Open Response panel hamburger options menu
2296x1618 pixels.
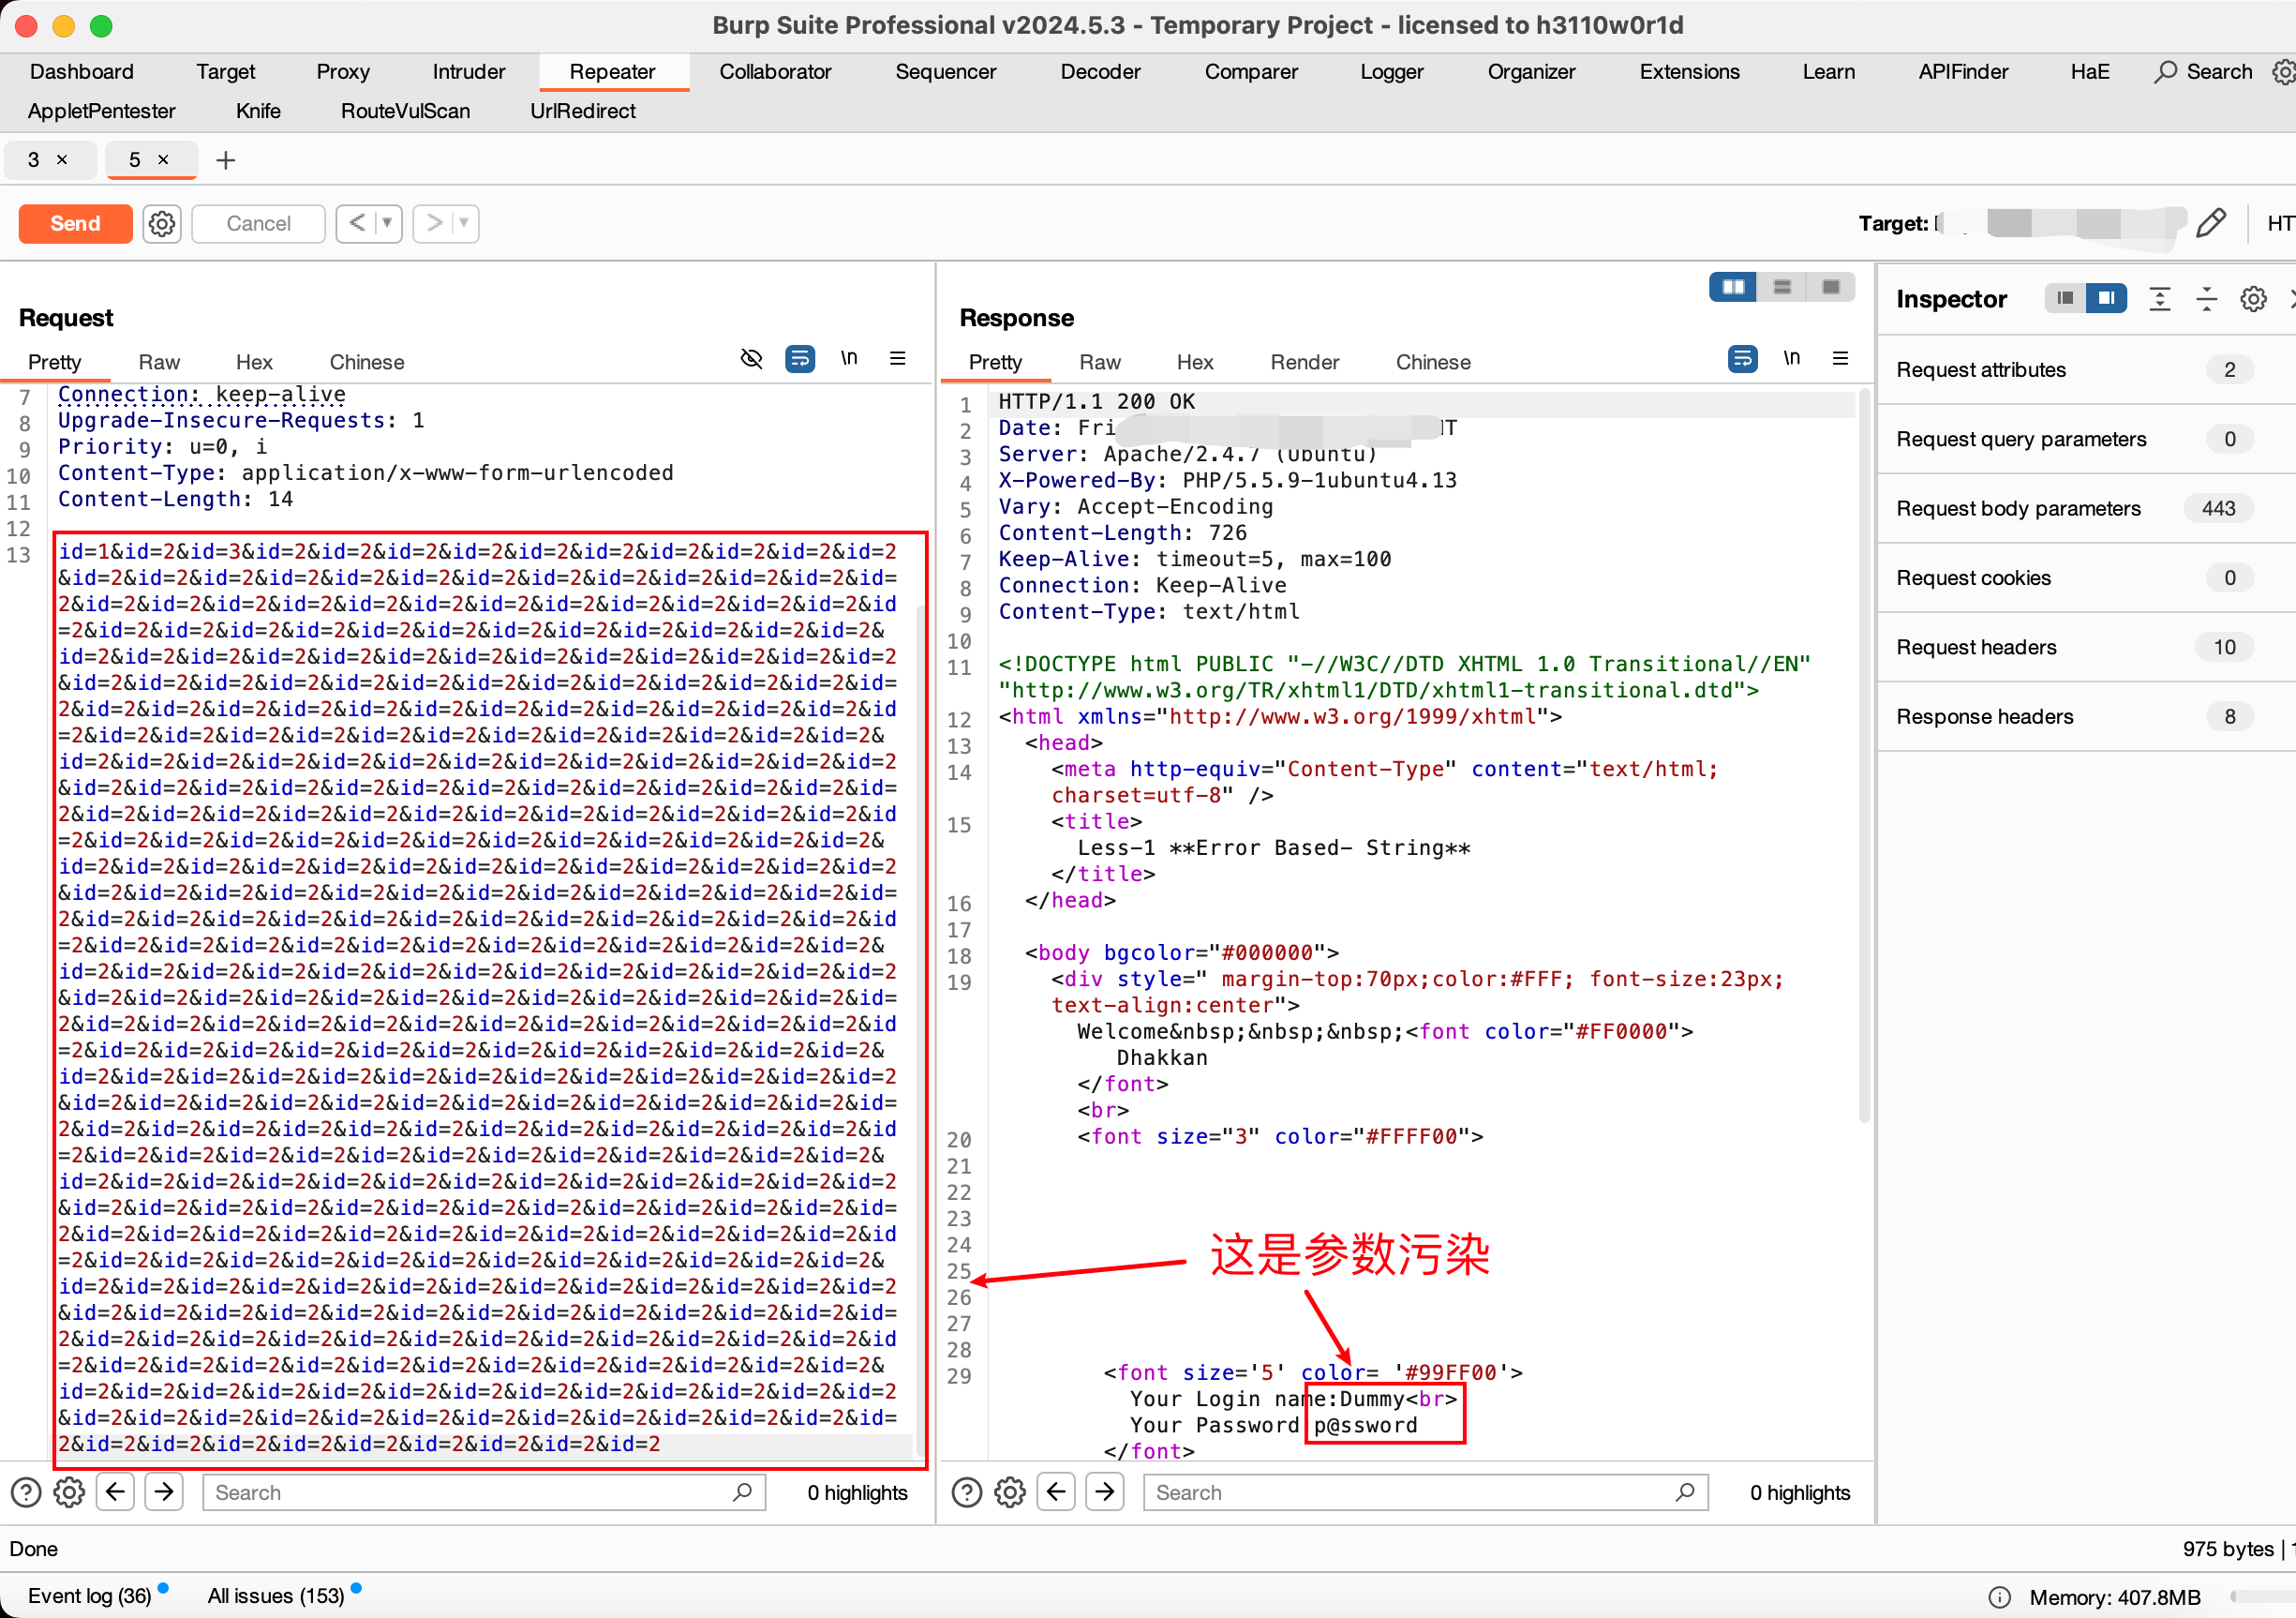pyautogui.click(x=1840, y=359)
